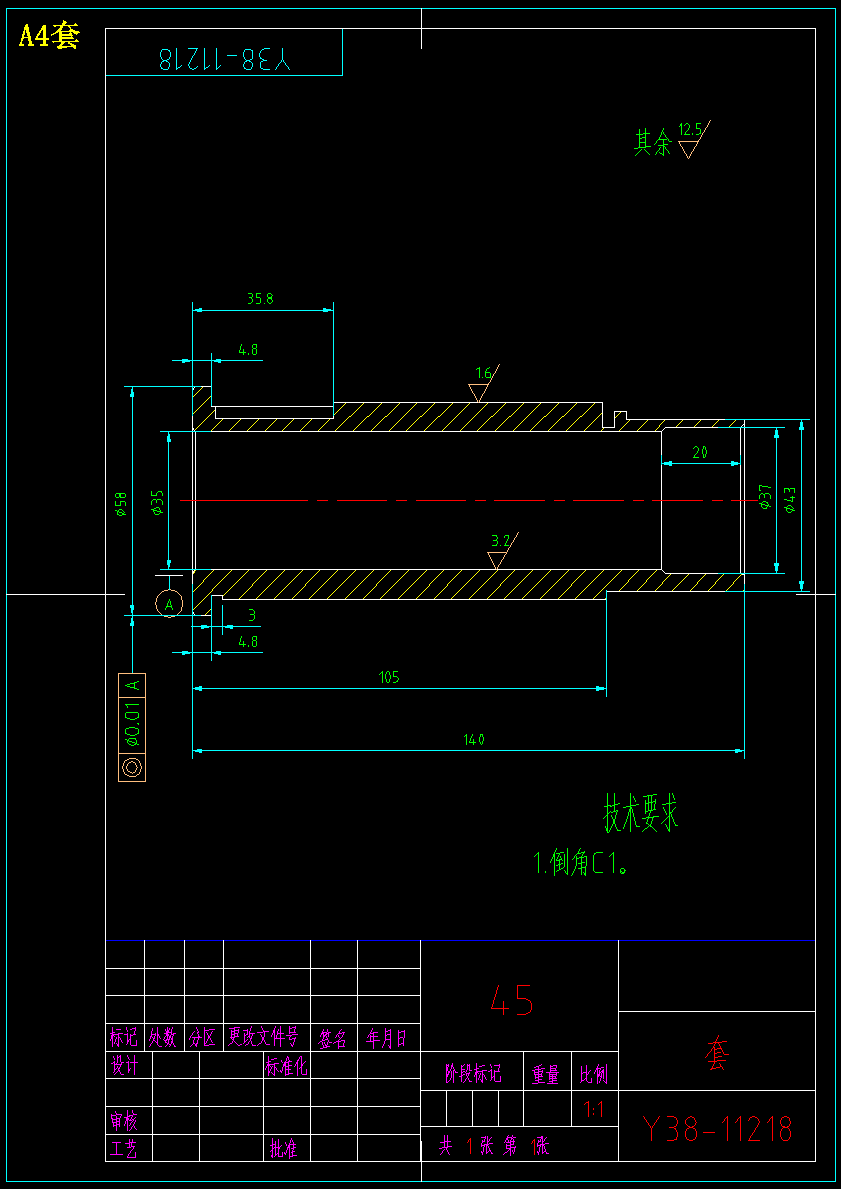
Task: Click the "处数" title block cell
Action: (x=164, y=1037)
